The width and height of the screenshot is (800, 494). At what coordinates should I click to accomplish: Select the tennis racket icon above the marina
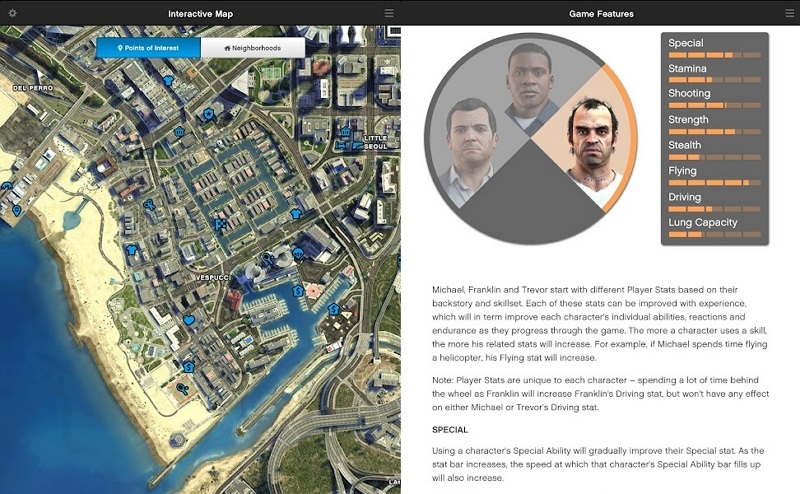coord(268,259)
